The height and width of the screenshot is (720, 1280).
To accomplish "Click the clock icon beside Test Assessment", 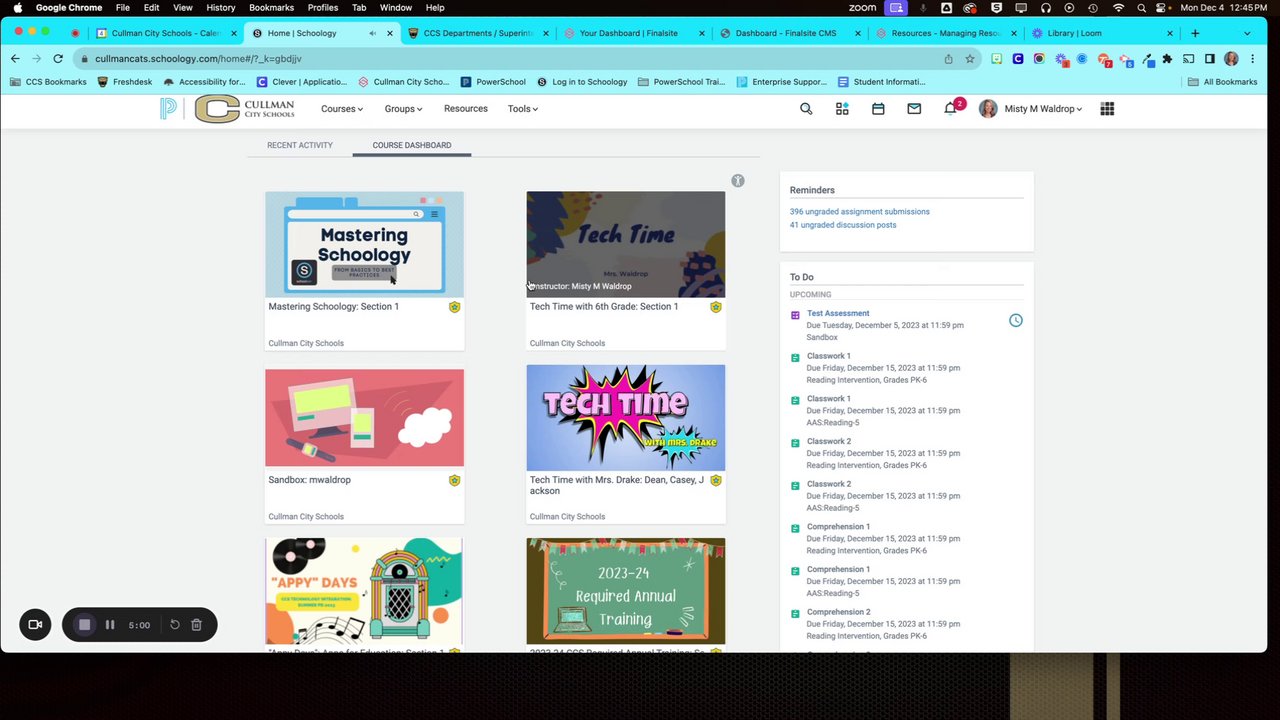I will pyautogui.click(x=1015, y=320).
